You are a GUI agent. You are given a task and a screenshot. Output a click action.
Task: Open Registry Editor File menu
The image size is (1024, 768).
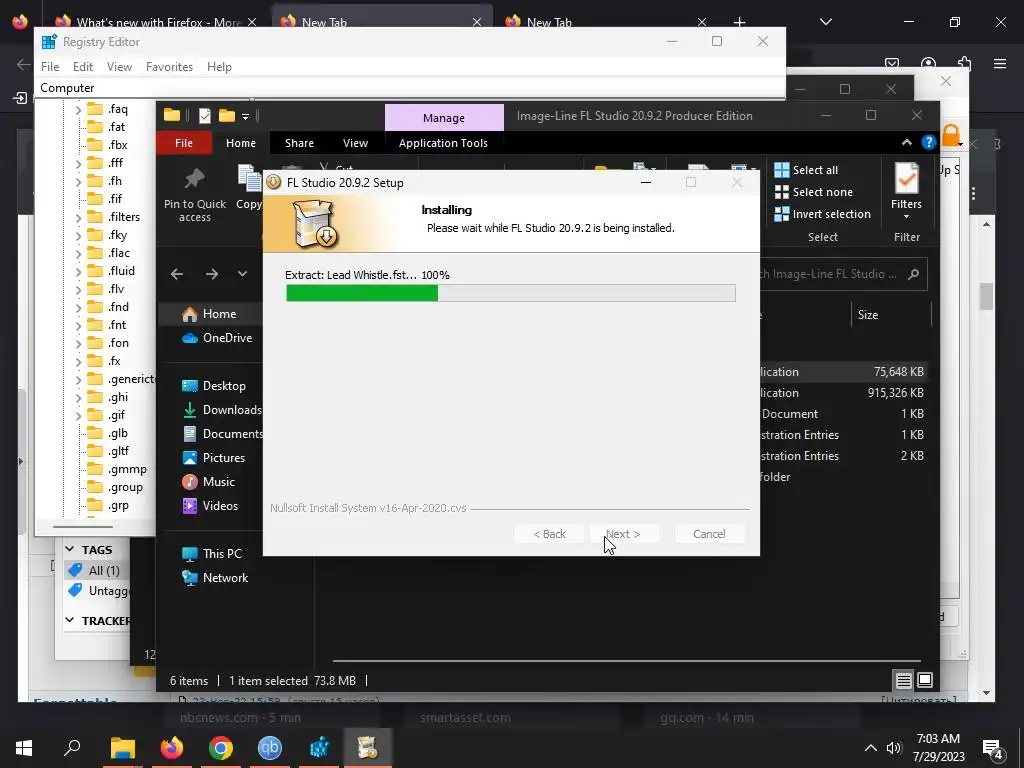(x=50, y=67)
